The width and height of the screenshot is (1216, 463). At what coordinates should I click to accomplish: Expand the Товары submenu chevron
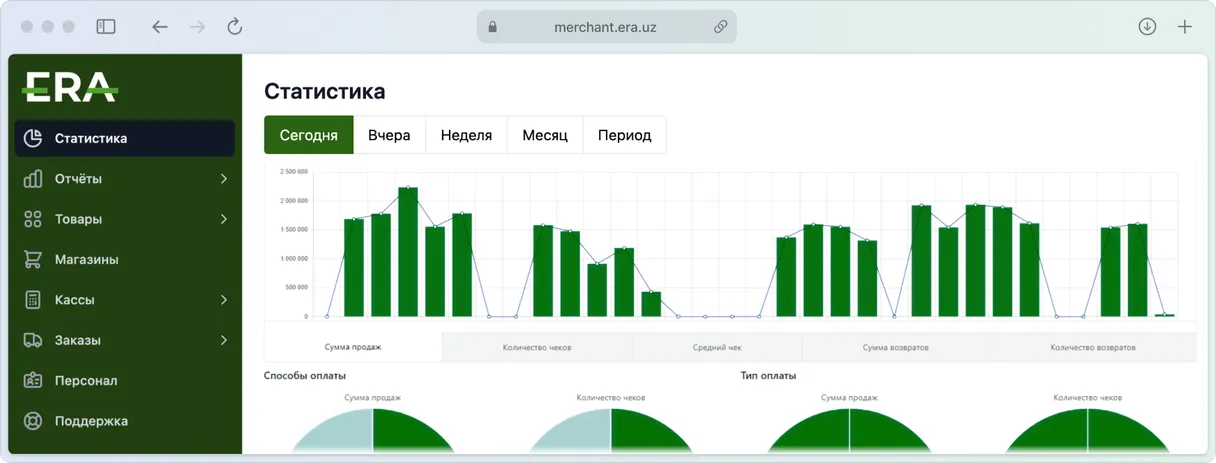click(224, 219)
